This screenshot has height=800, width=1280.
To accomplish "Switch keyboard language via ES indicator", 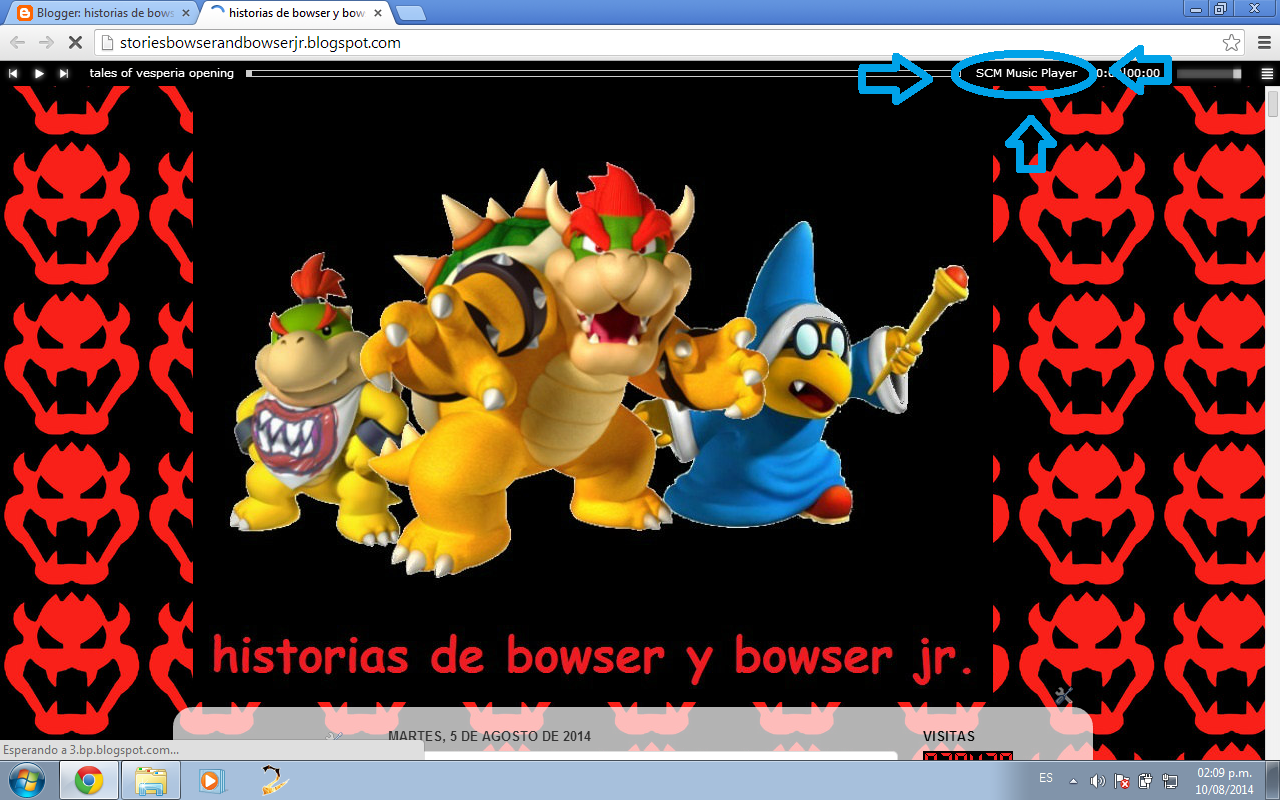I will pos(1046,778).
